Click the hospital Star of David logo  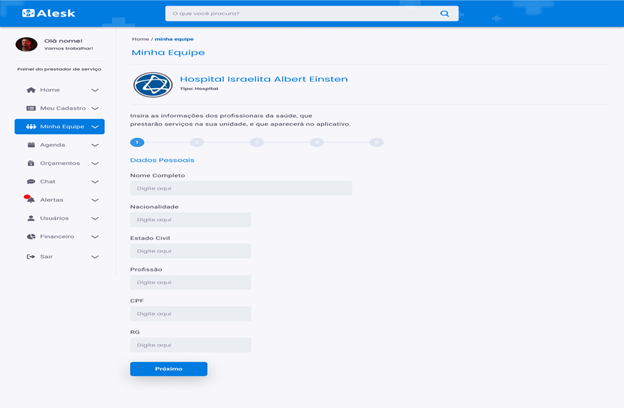[x=153, y=85]
